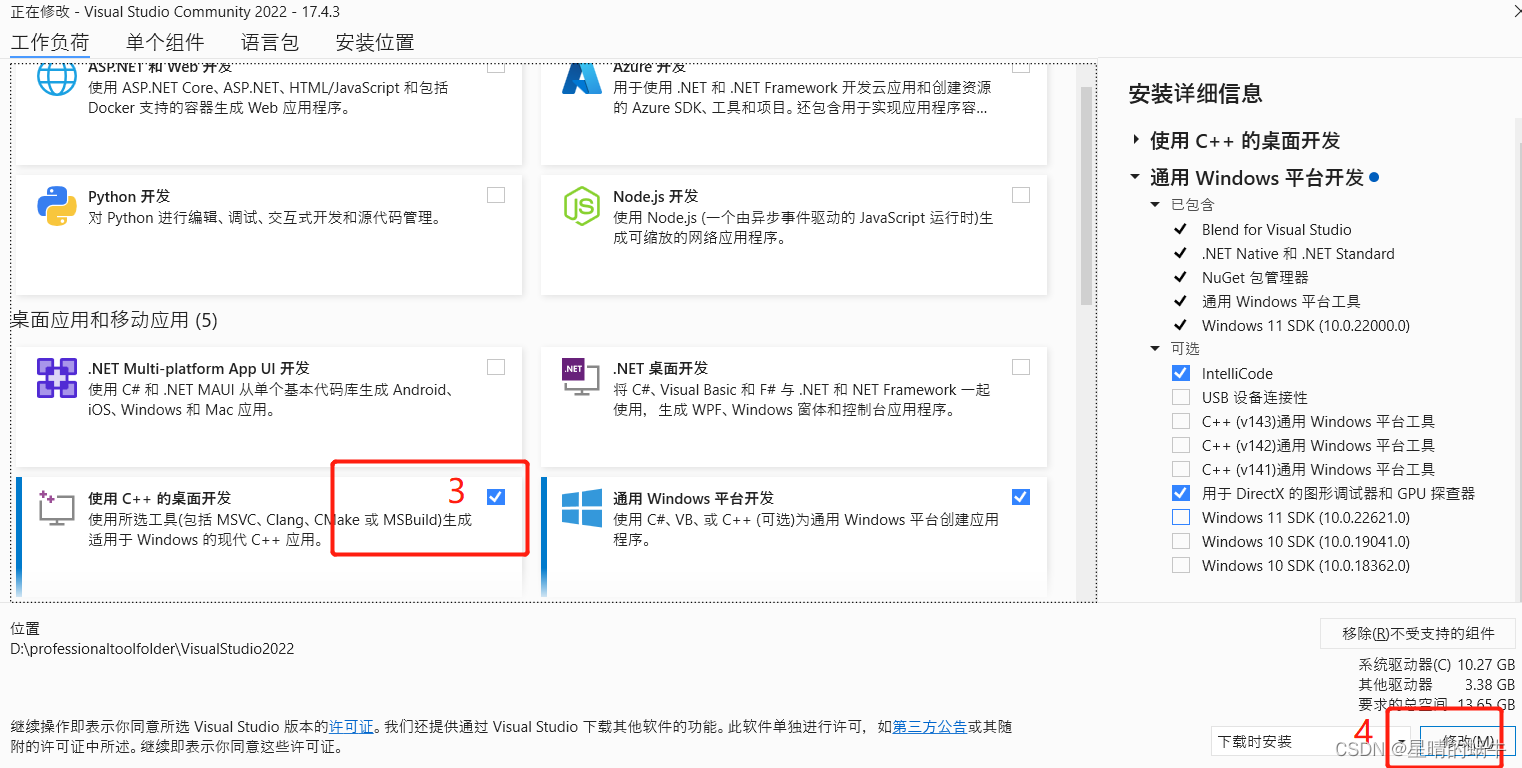The height and width of the screenshot is (768, 1522).
Task: Open the 许可证 link
Action: click(x=351, y=727)
